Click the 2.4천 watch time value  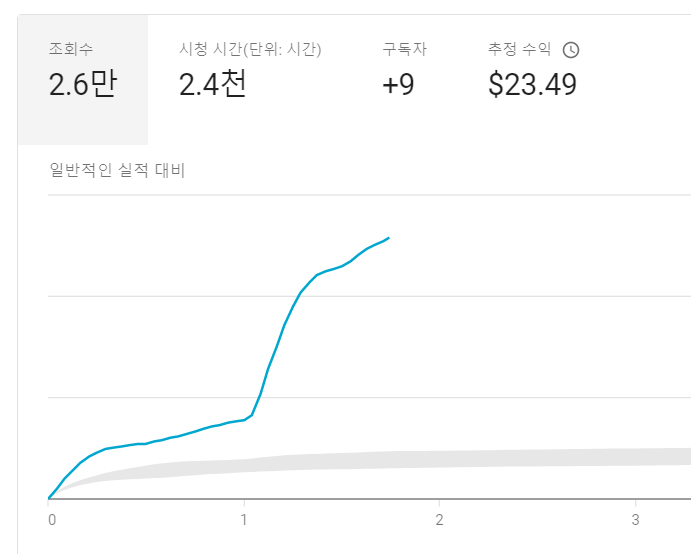[x=212, y=84]
